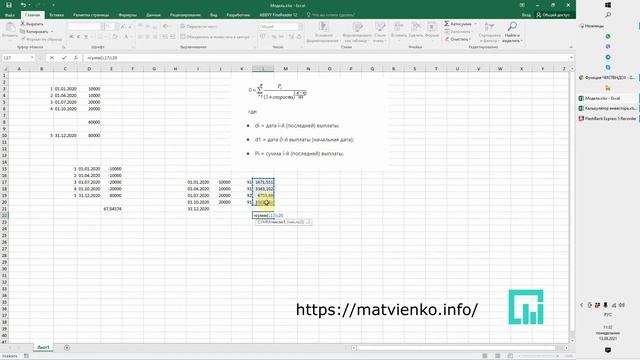This screenshot has width=640, height=360.
Task: Collapse the ribbon
Action: (571, 47)
